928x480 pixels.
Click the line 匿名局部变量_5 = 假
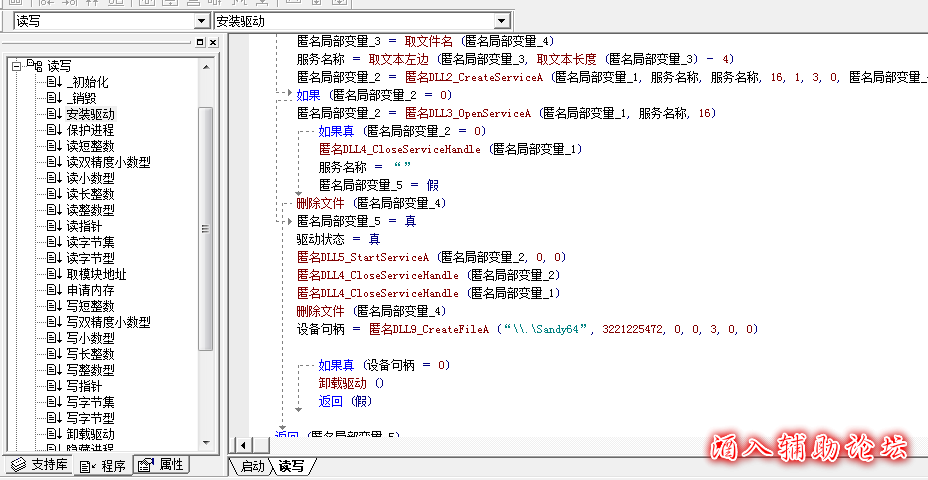click(x=379, y=185)
